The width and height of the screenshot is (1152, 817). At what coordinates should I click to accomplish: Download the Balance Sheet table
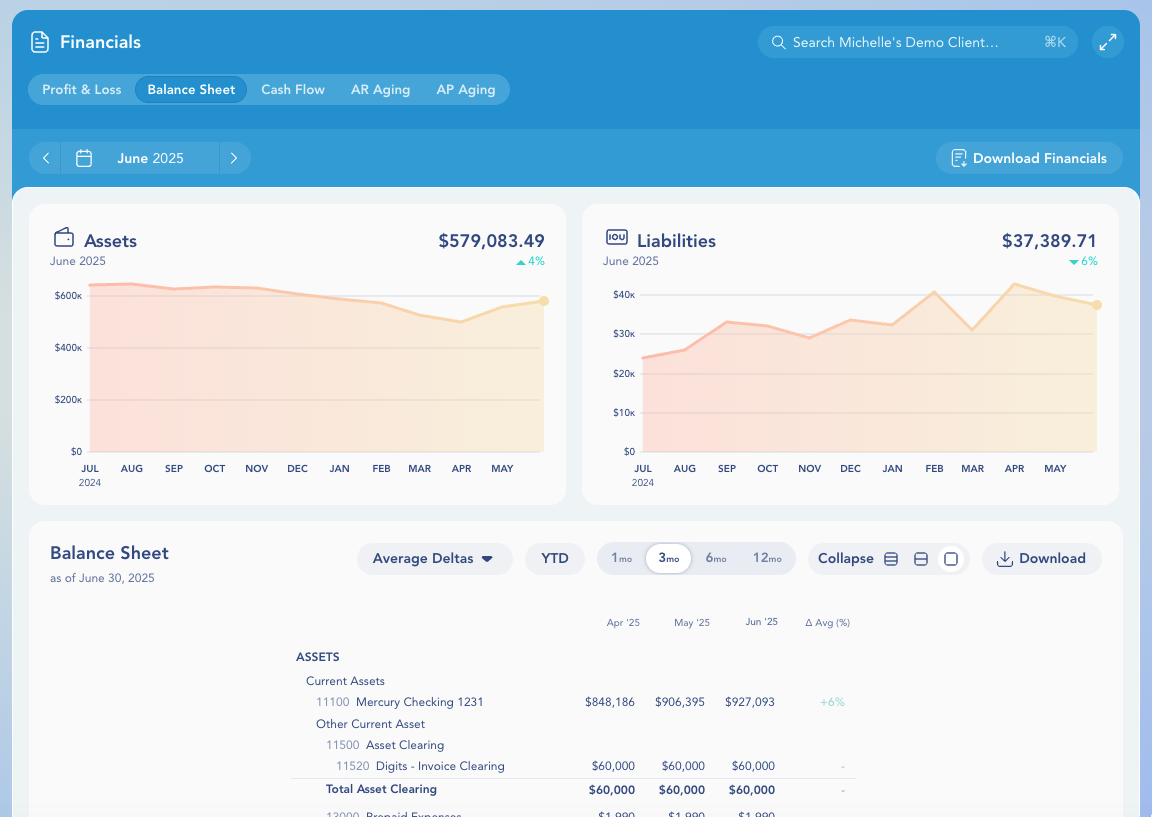click(x=1041, y=559)
